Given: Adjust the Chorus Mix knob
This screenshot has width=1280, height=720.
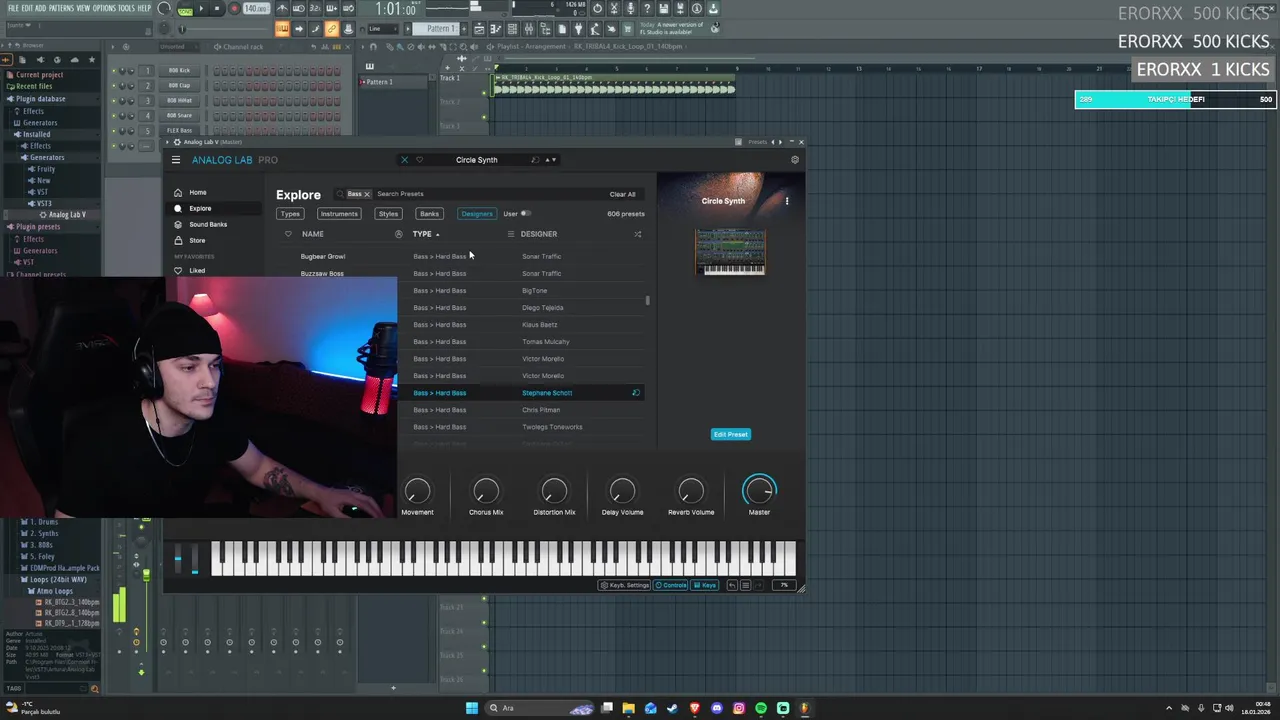Looking at the screenshot, I should pos(486,490).
